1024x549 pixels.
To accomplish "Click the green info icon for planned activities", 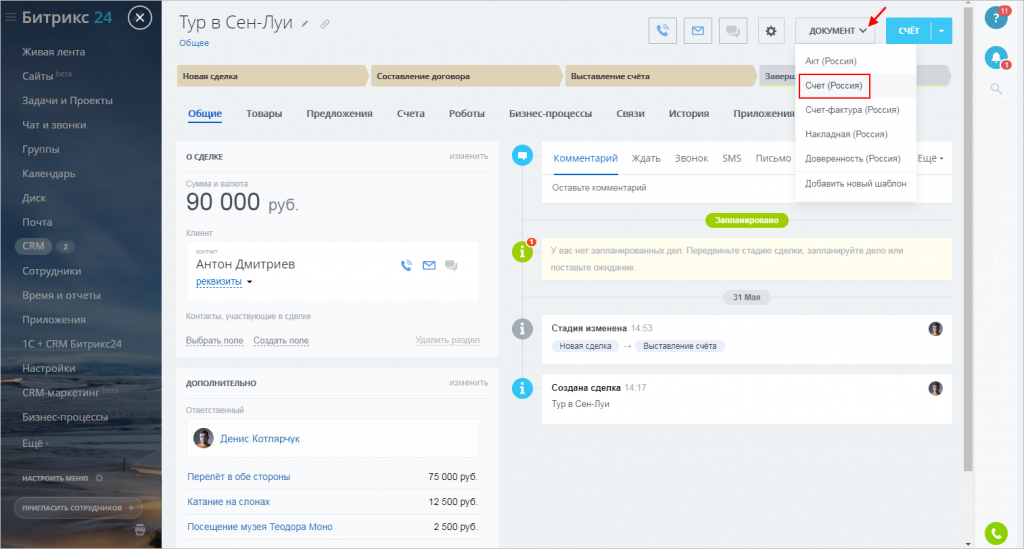I will click(x=522, y=251).
